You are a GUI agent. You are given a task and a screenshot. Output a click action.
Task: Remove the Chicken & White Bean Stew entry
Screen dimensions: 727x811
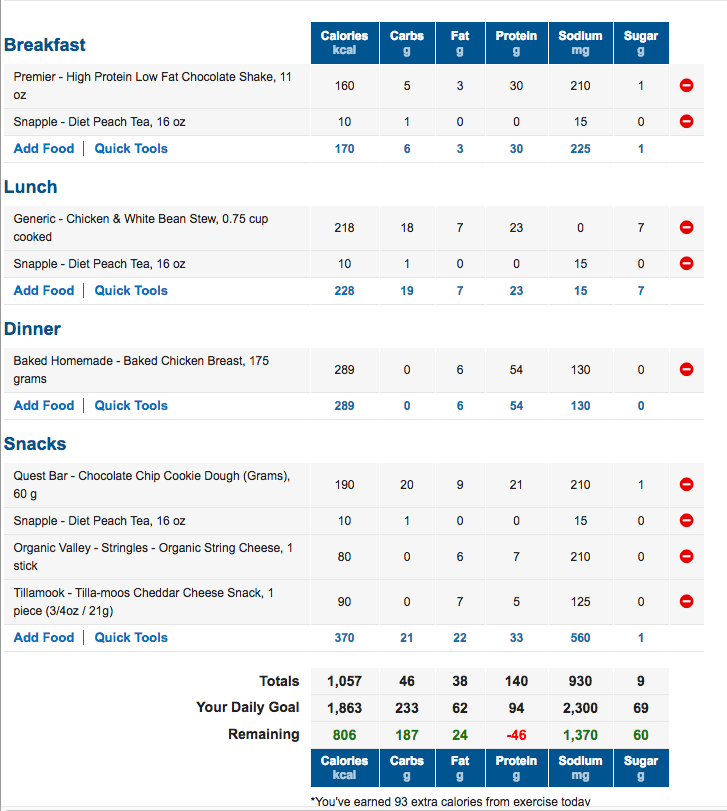click(x=686, y=228)
